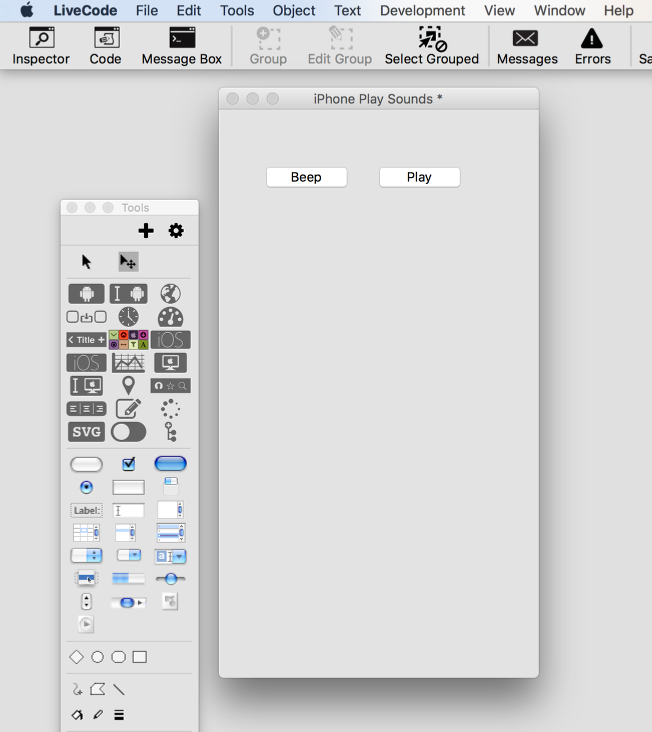Select the Clock widget

[x=128, y=317]
